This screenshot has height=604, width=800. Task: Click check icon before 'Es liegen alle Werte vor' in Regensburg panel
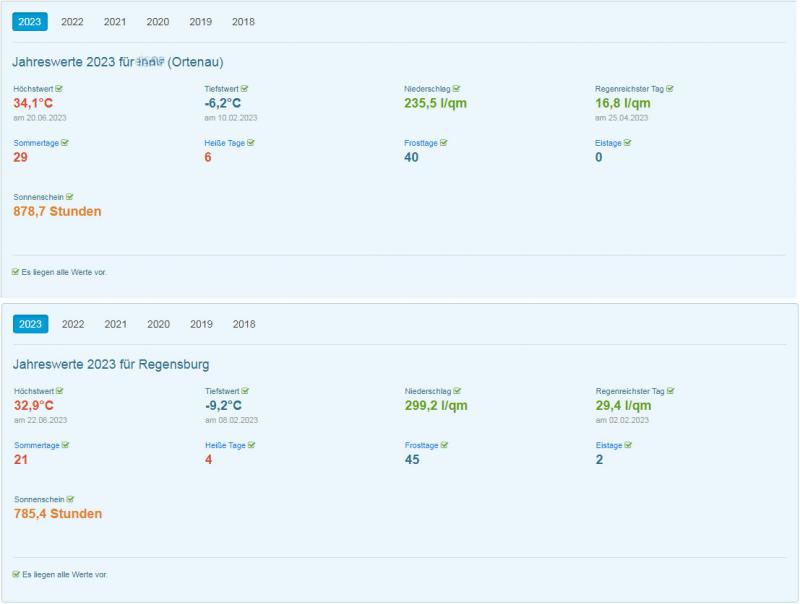pyautogui.click(x=15, y=574)
